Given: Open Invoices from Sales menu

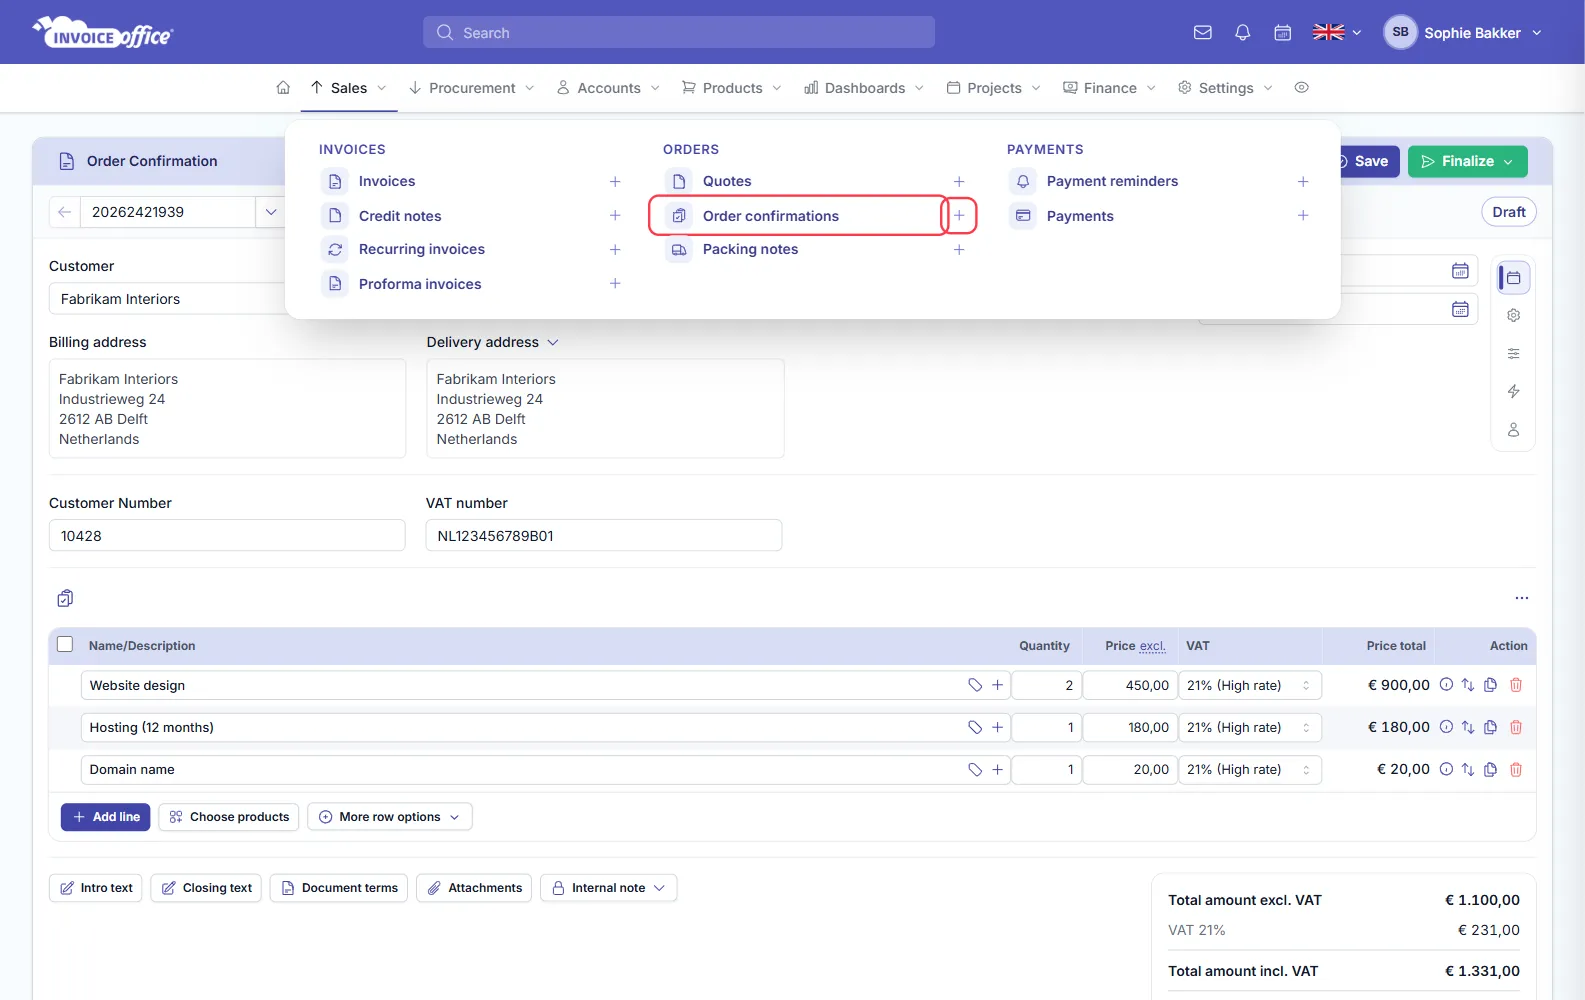Looking at the screenshot, I should point(387,182).
